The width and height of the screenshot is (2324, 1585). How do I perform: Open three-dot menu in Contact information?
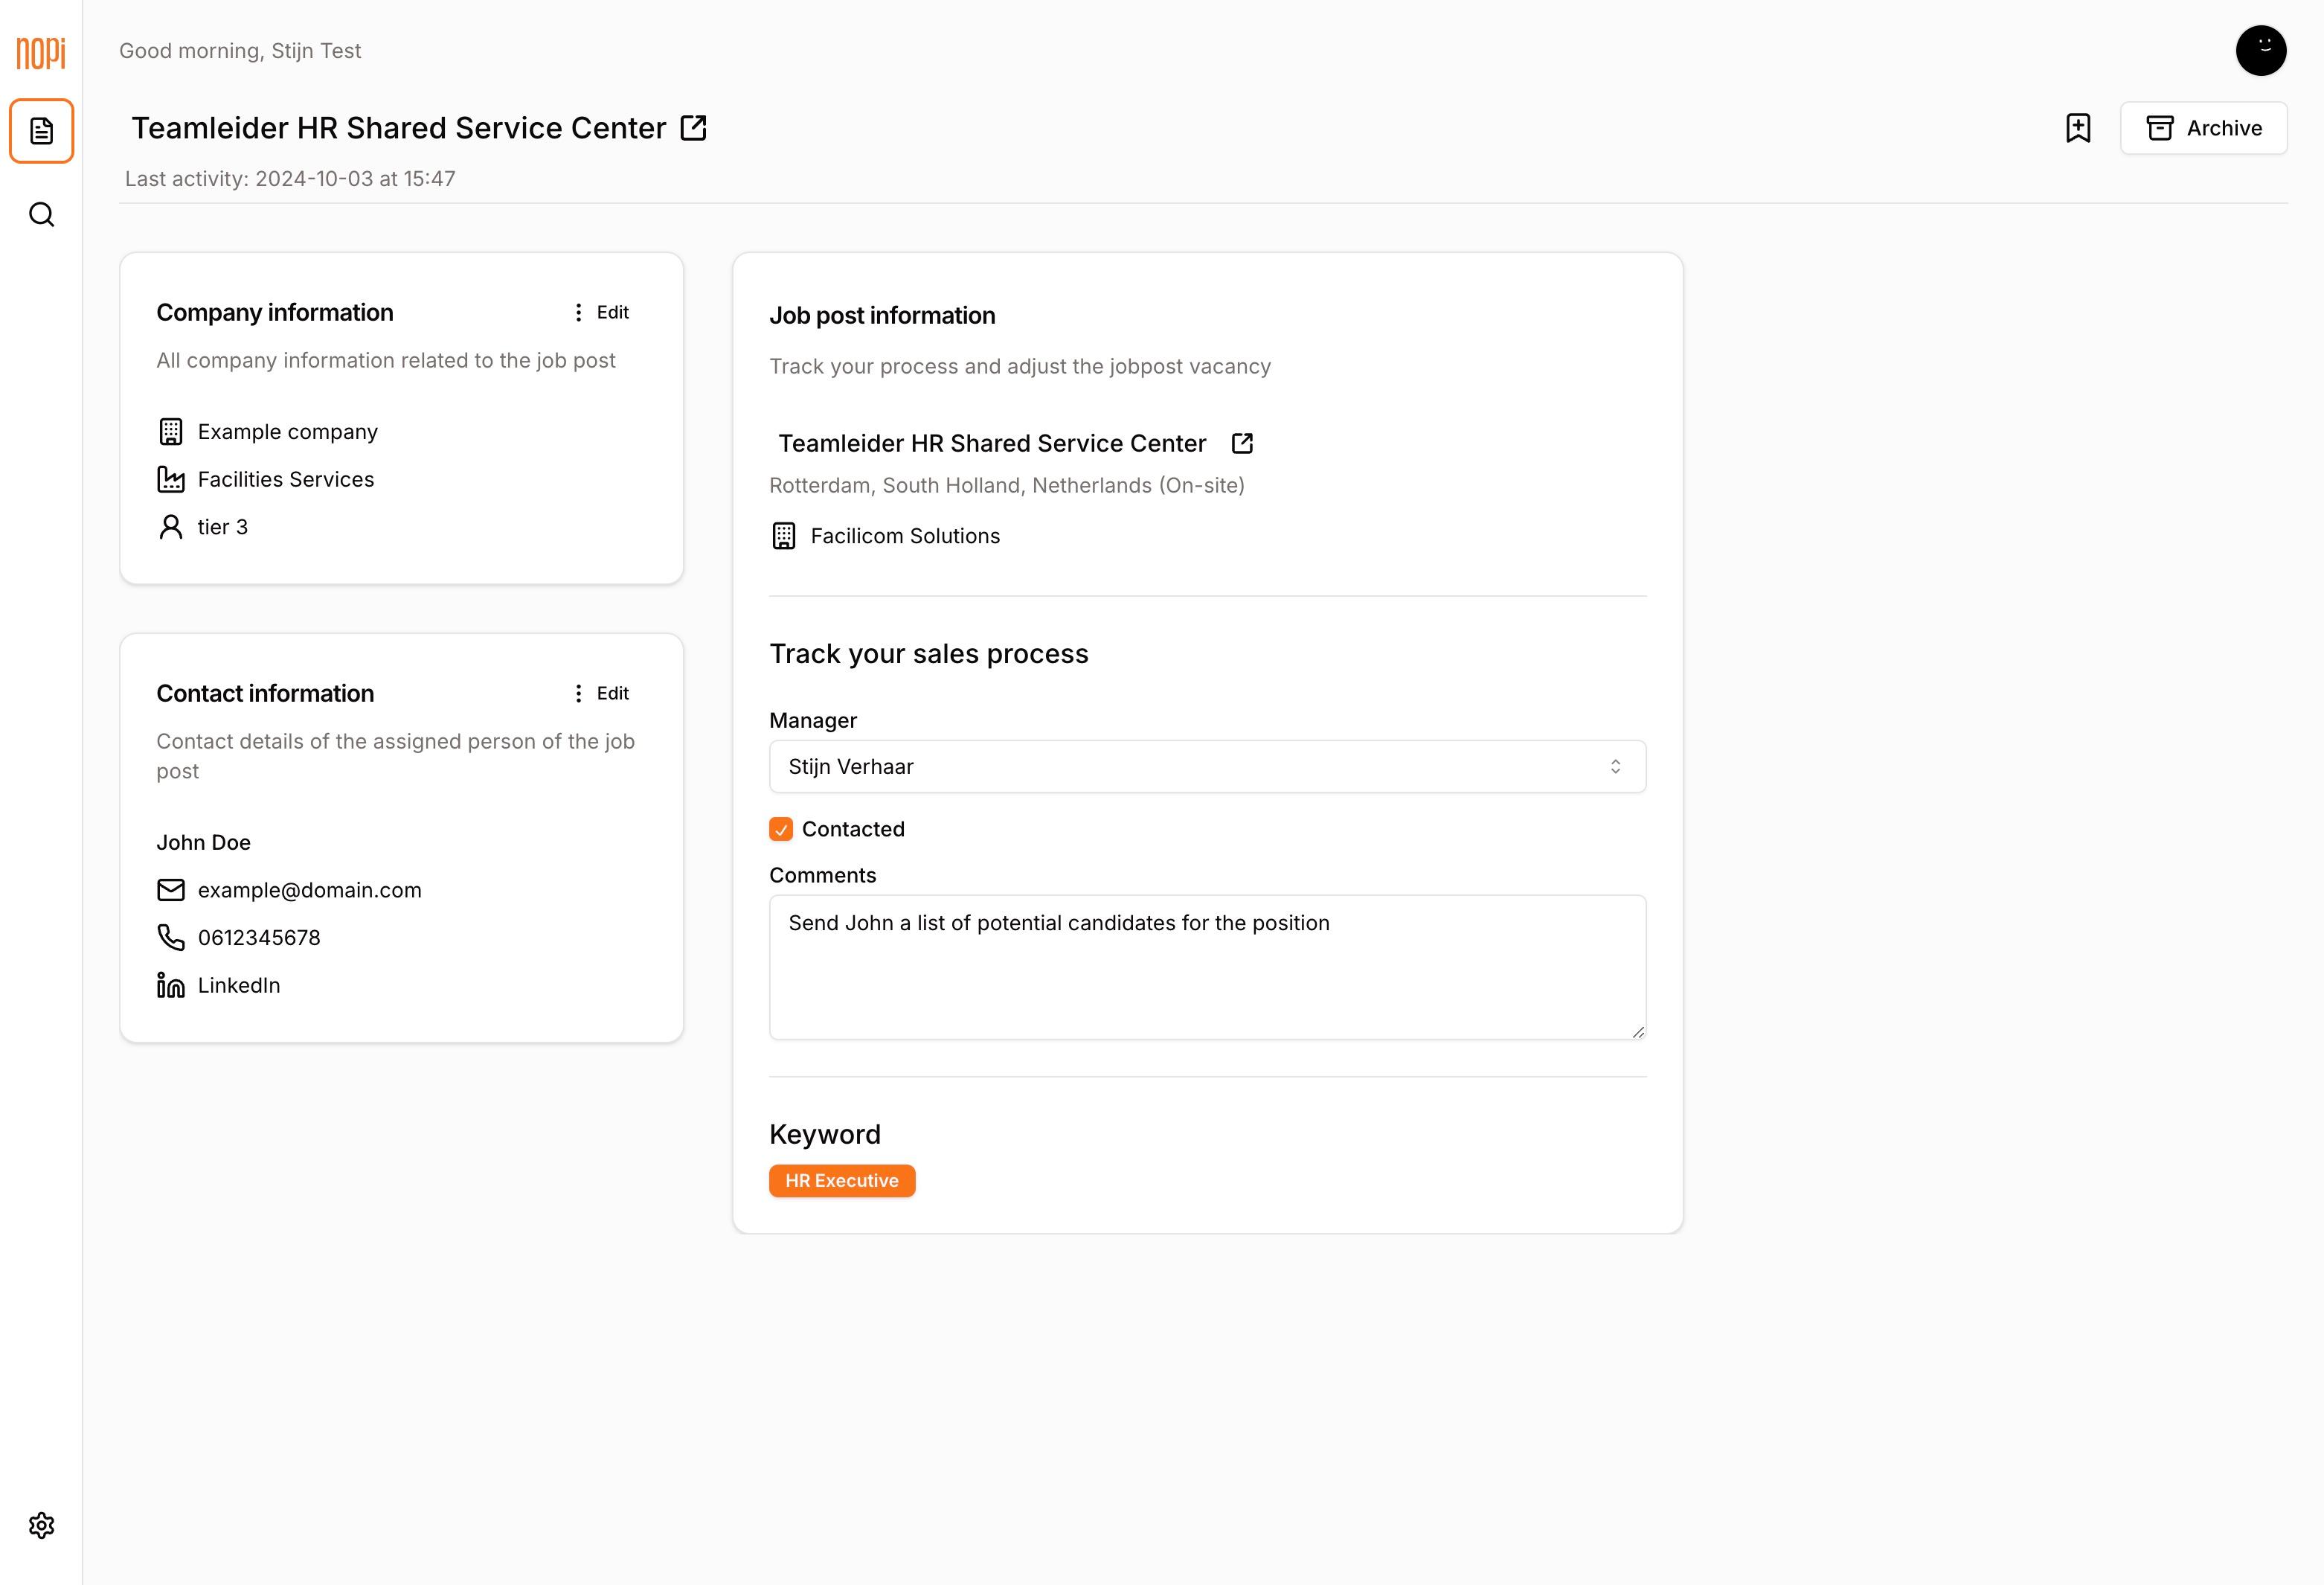[578, 693]
